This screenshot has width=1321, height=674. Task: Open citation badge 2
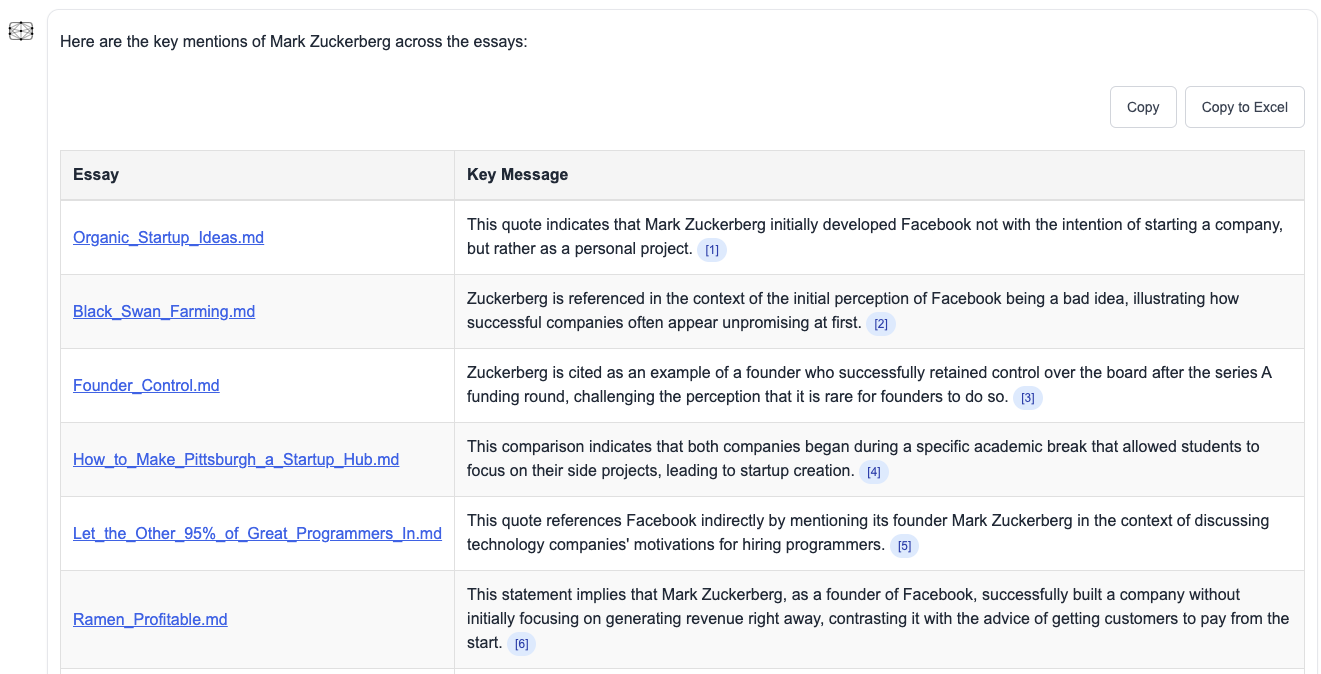point(881,324)
